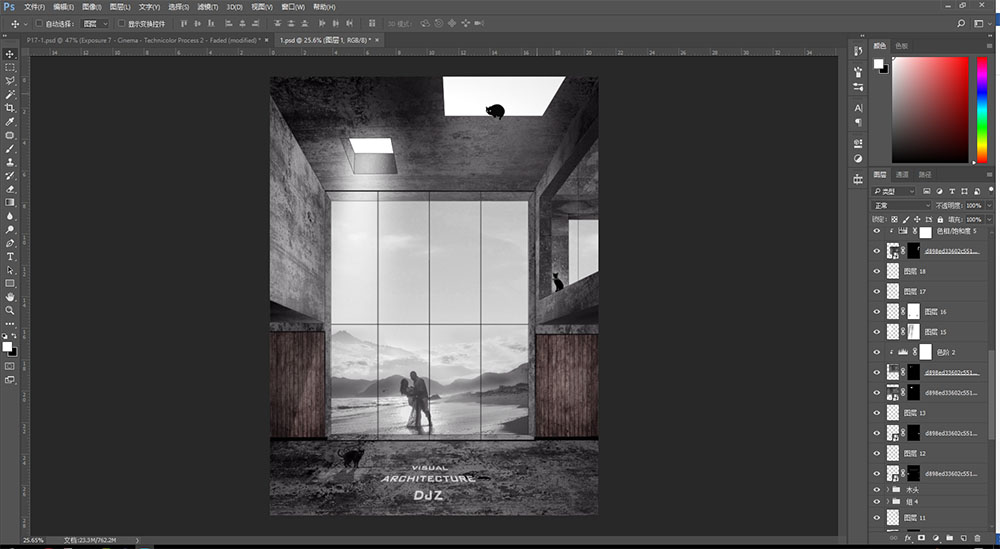Image resolution: width=1000 pixels, height=549 pixels.
Task: Hide layer 图层 18
Action: [x=877, y=271]
